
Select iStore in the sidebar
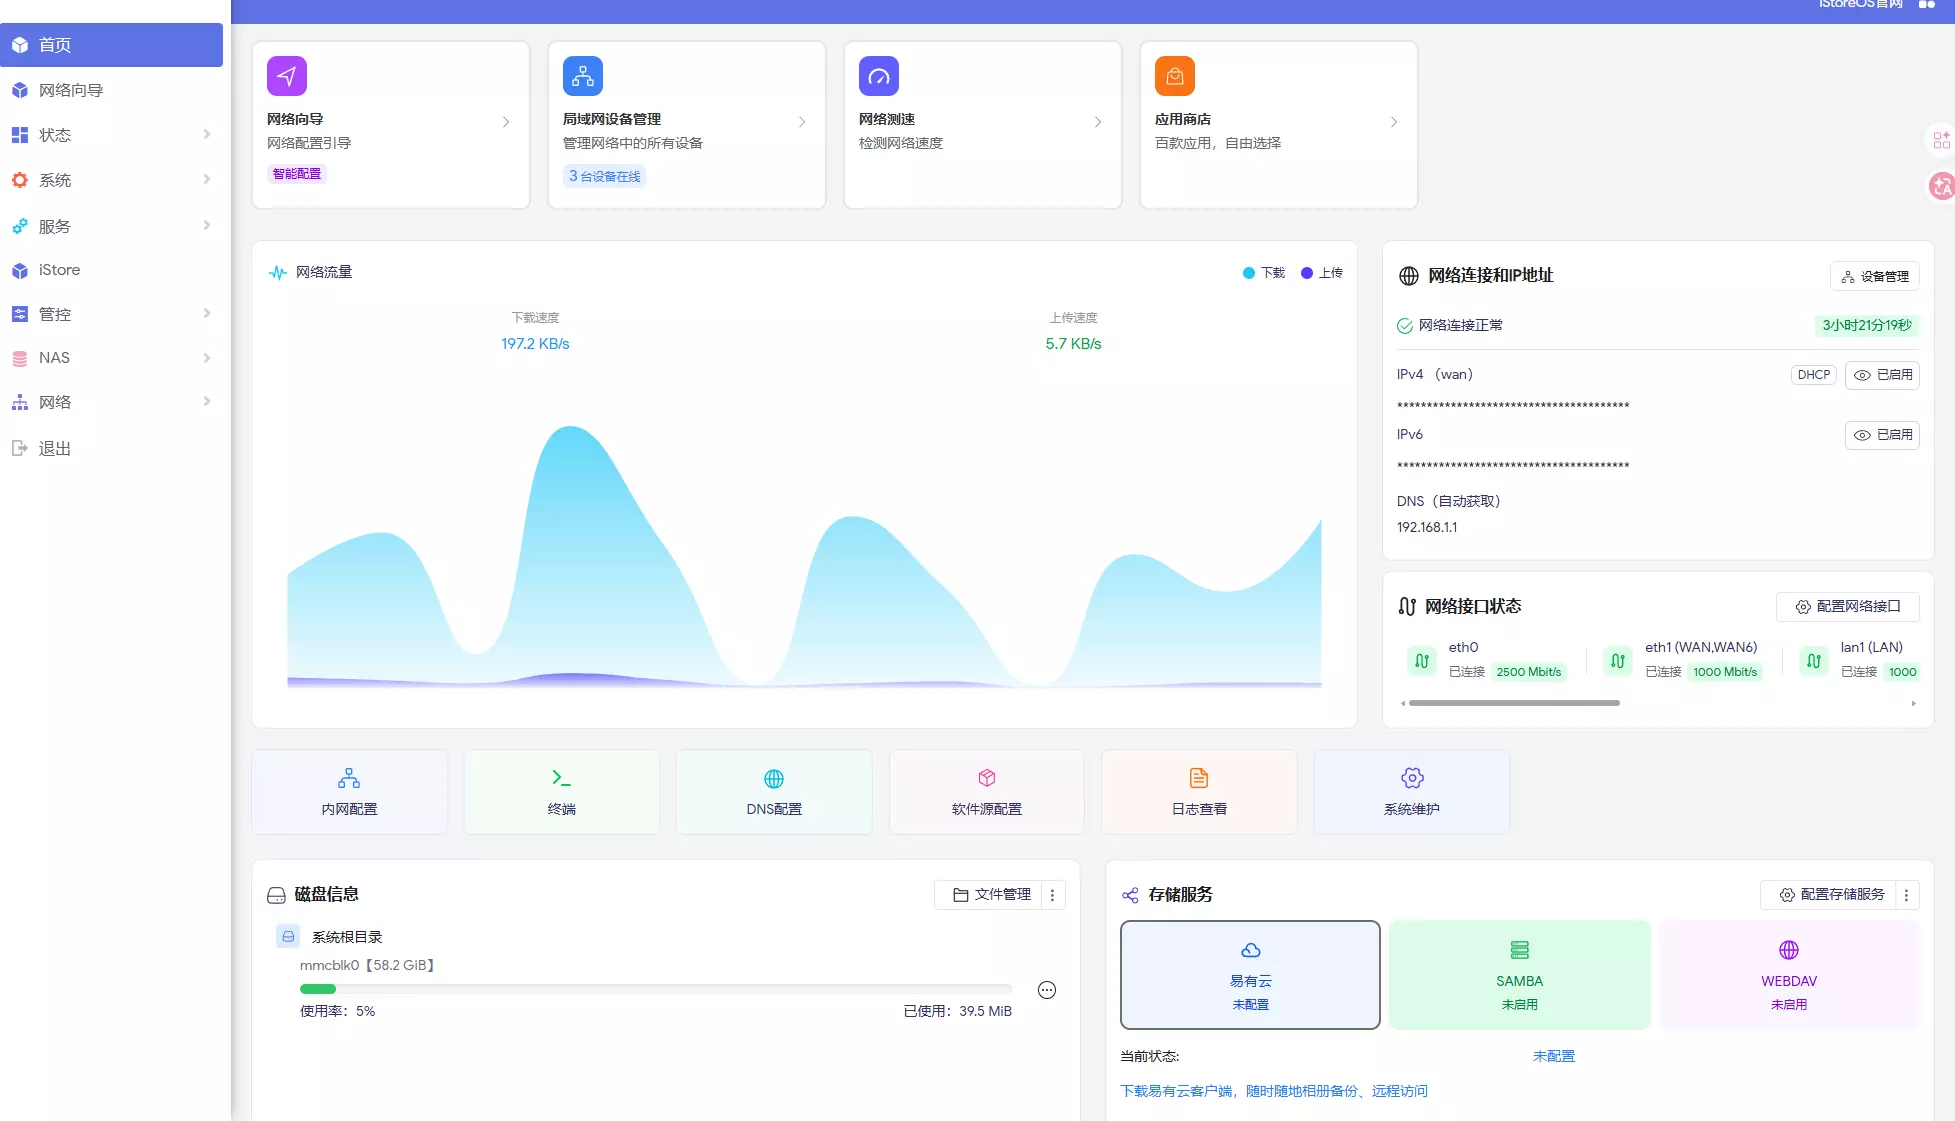pos(59,270)
